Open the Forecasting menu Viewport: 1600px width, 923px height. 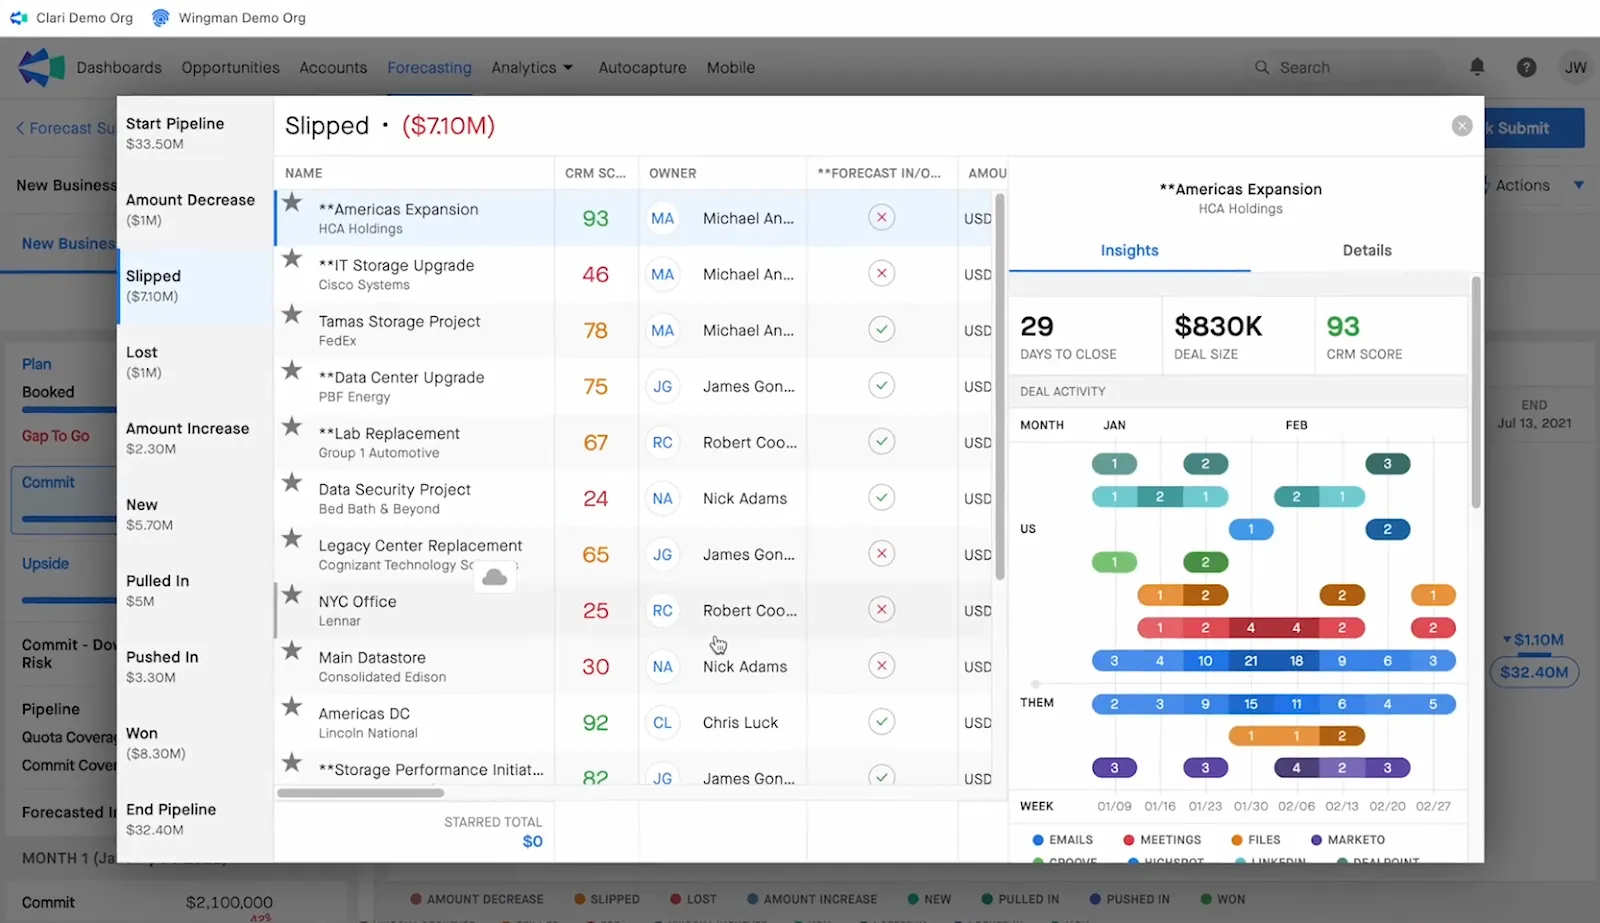click(x=429, y=67)
